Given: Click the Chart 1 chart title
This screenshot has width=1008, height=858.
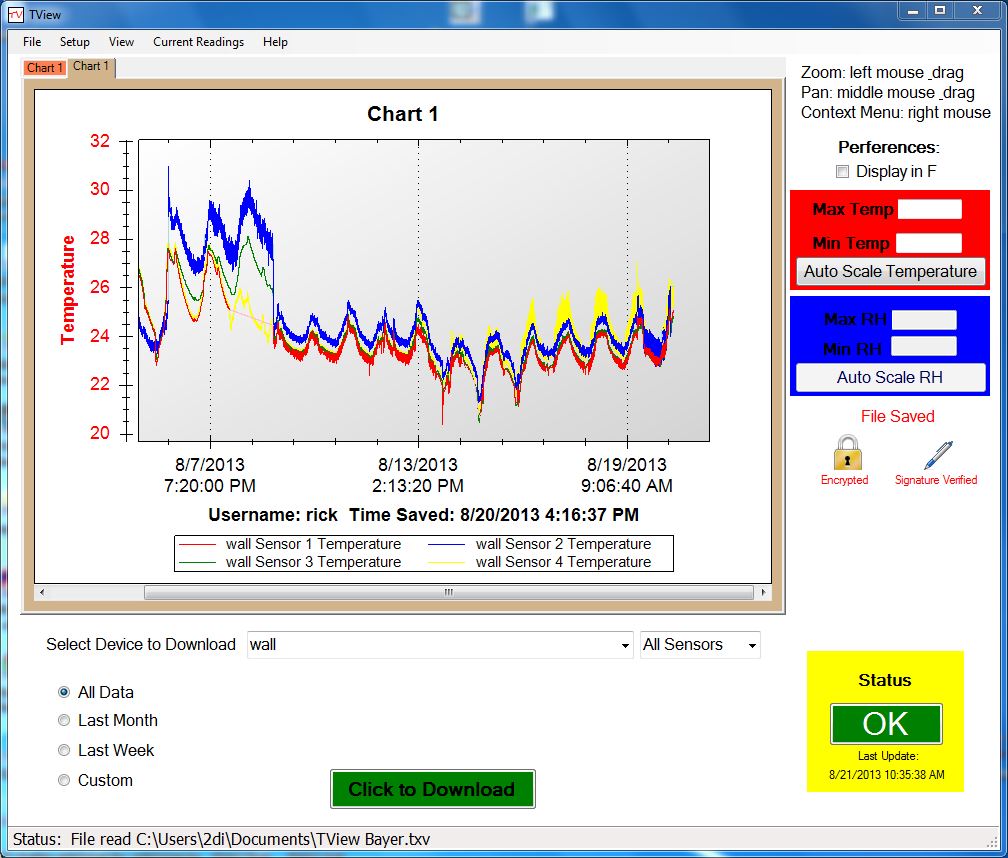Looking at the screenshot, I should pyautogui.click(x=402, y=114).
